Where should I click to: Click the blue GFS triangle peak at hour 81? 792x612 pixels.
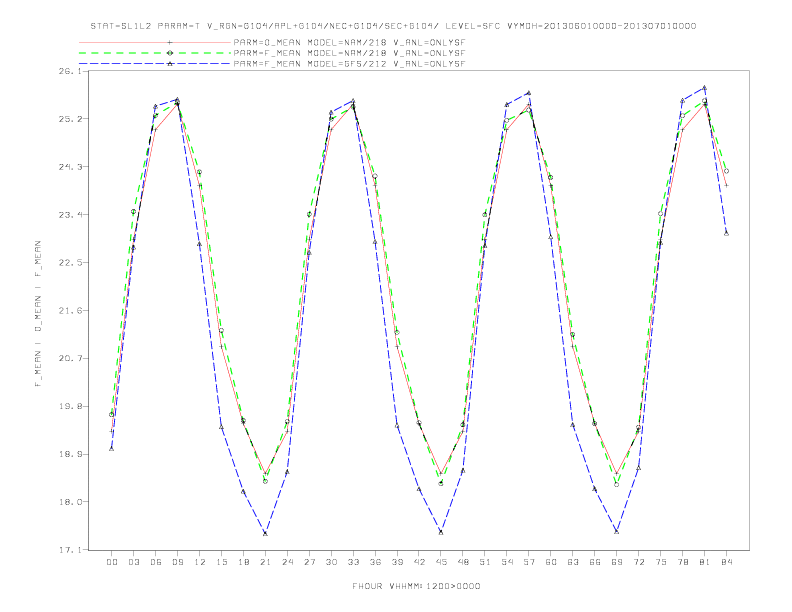tap(704, 87)
